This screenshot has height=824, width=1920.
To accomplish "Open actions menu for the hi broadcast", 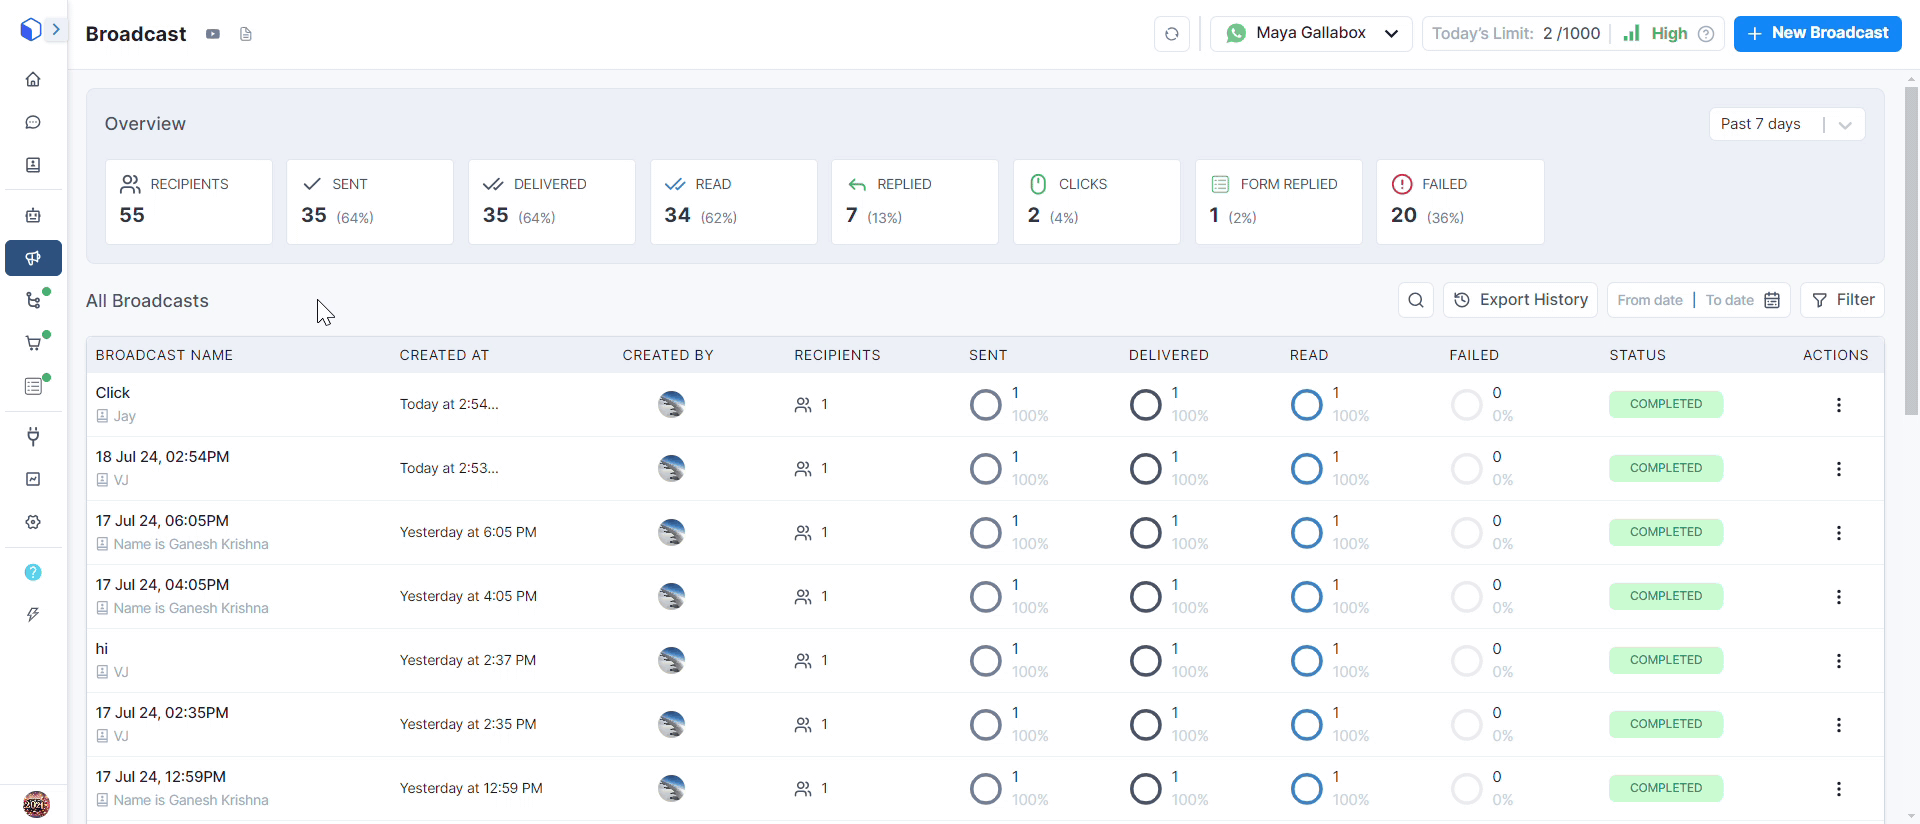I will (1838, 661).
